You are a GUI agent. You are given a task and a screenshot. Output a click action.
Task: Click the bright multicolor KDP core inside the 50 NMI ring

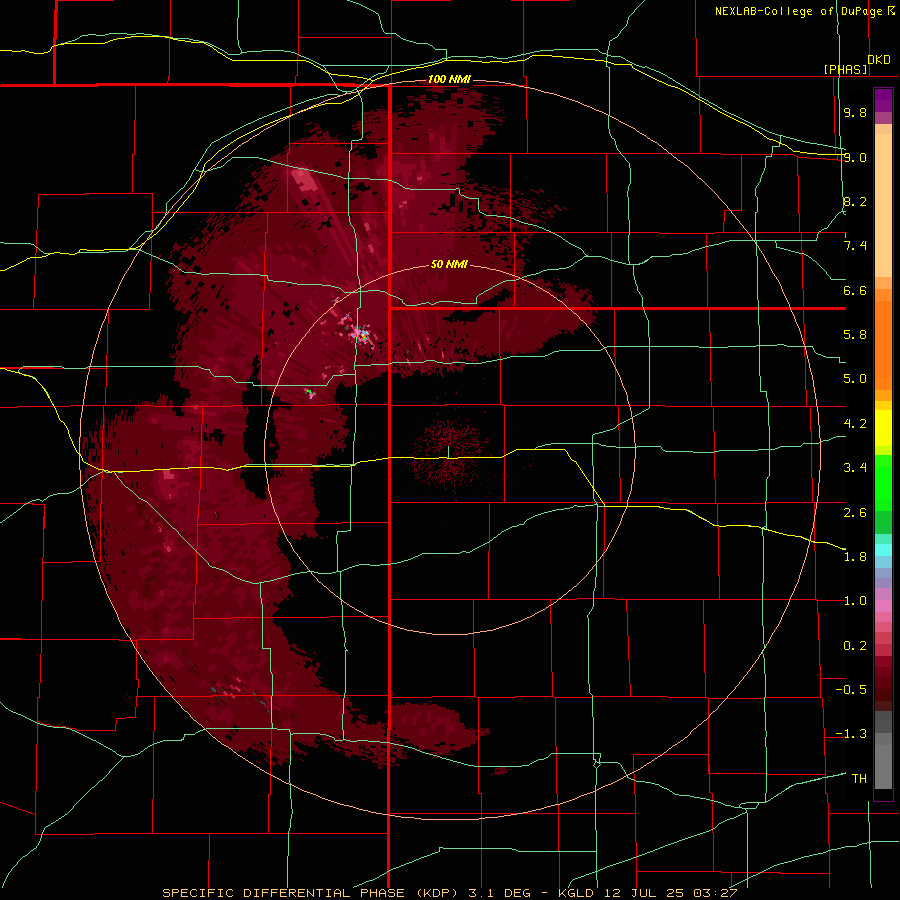coord(362,333)
